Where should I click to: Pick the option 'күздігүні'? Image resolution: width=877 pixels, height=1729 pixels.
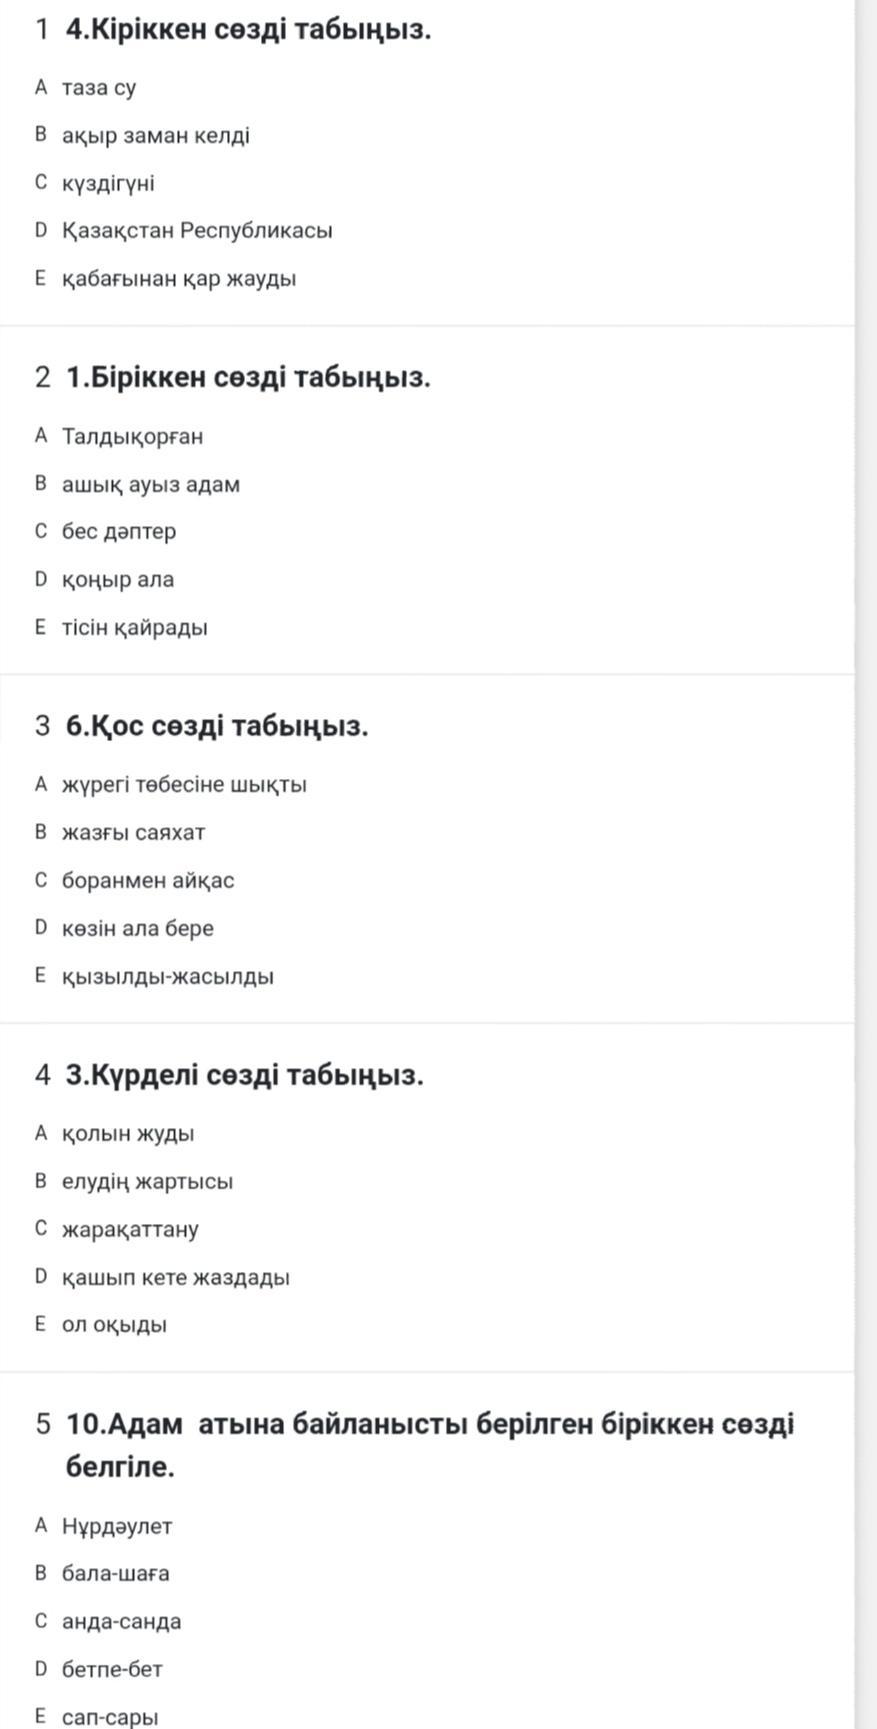tap(108, 184)
